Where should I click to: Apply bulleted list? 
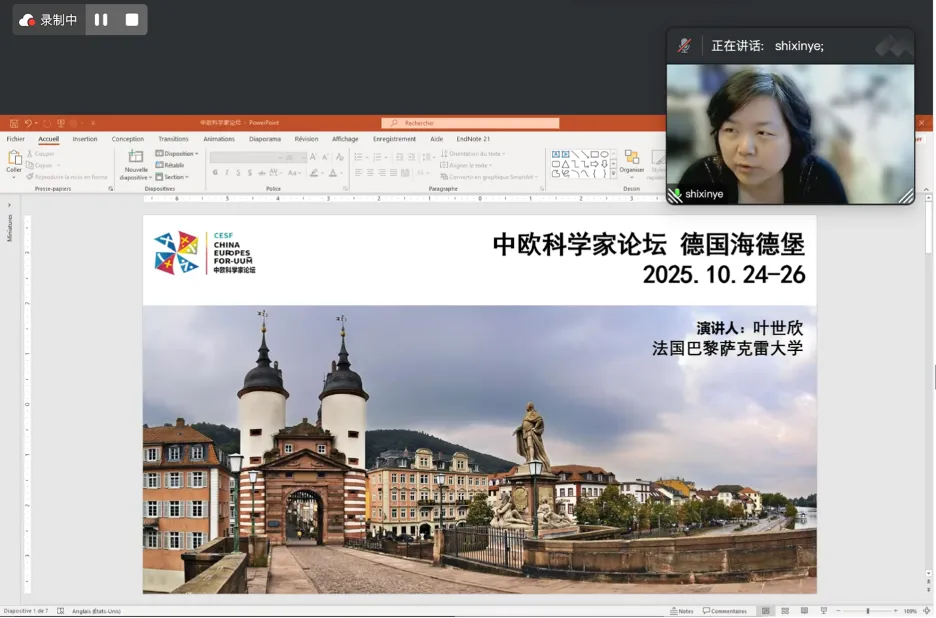pyautogui.click(x=358, y=157)
